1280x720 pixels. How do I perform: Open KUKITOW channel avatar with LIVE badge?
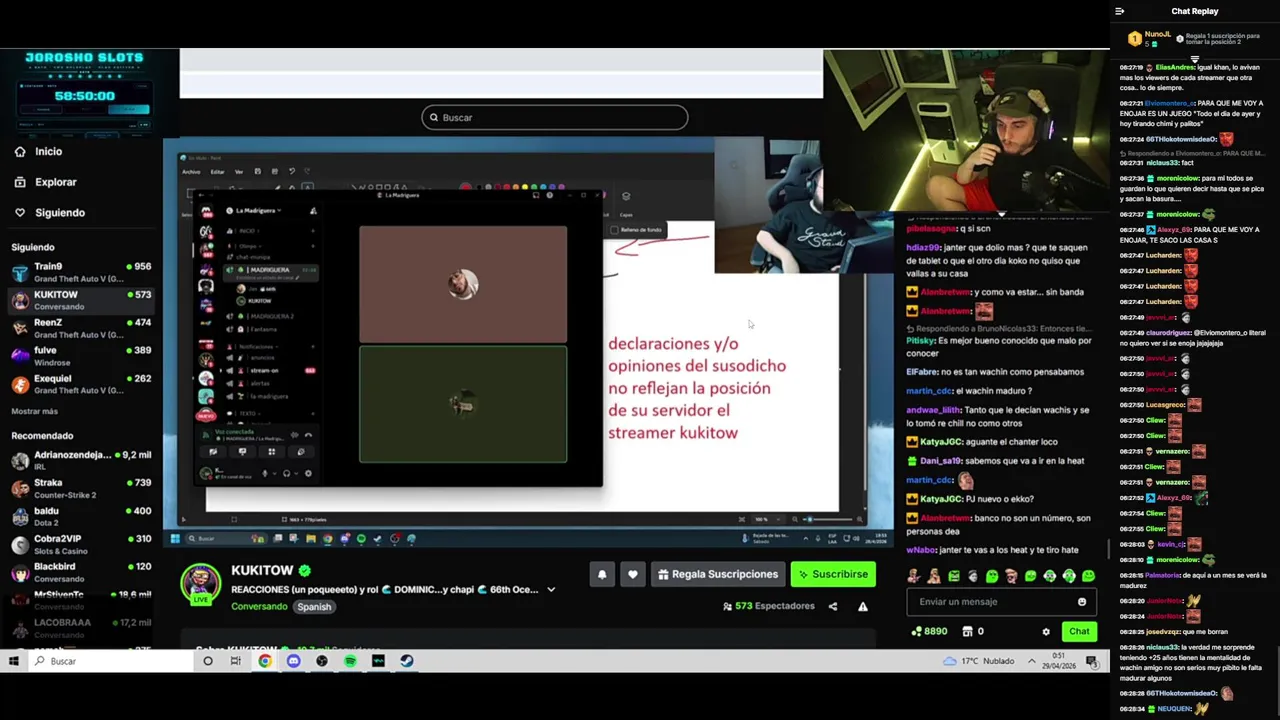click(x=201, y=584)
